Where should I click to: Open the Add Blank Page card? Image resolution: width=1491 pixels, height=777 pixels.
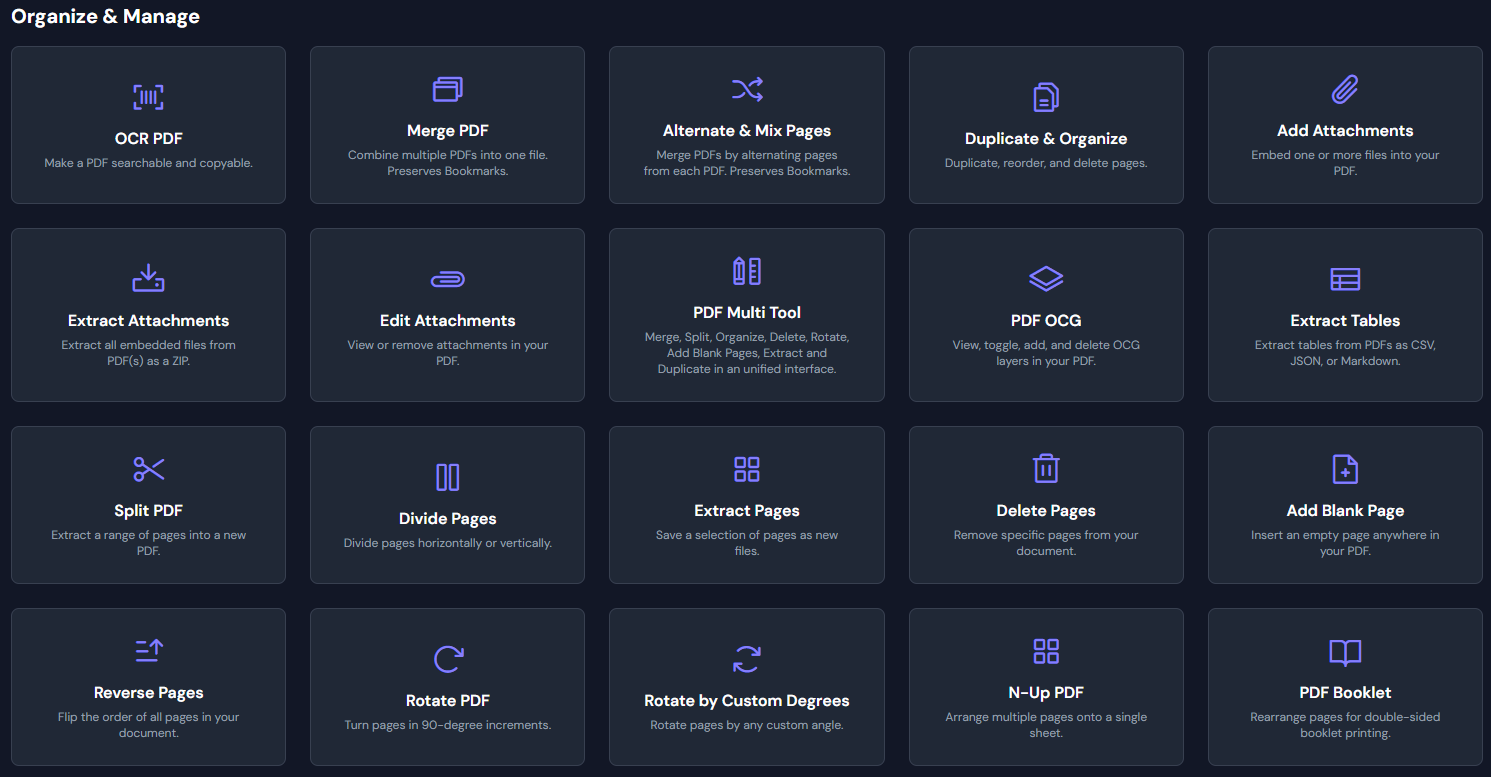pos(1345,505)
